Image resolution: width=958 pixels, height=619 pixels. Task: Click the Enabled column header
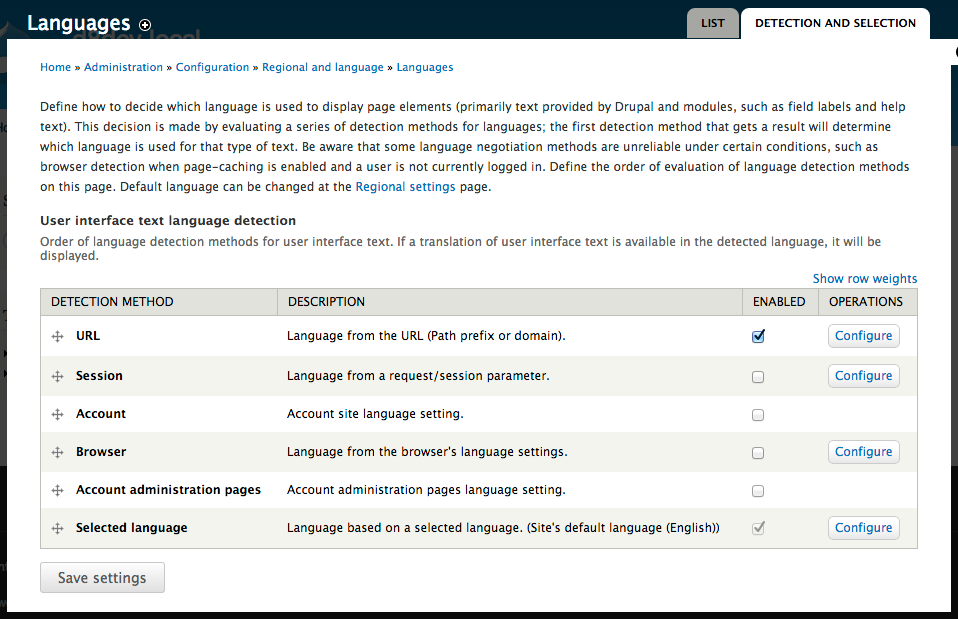pyautogui.click(x=779, y=302)
